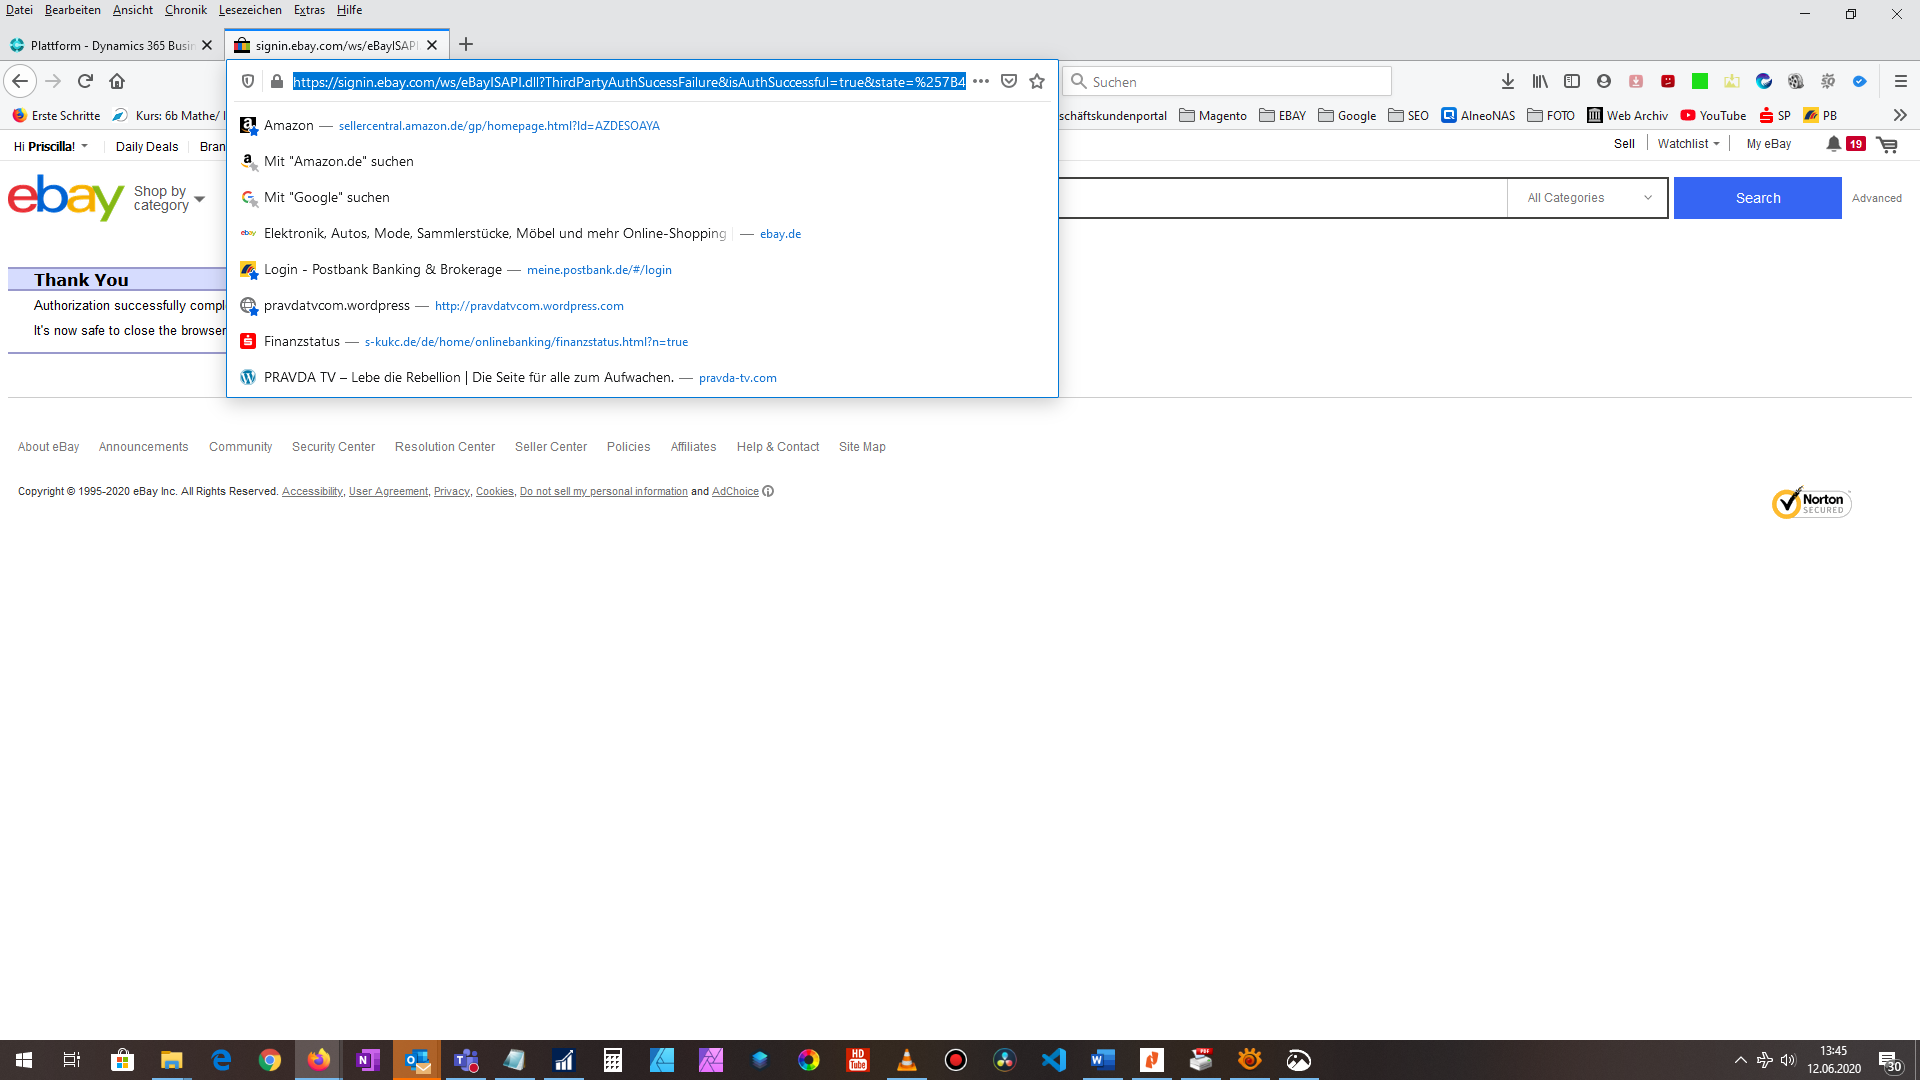Open the Bearbeiten menu
The width and height of the screenshot is (1920, 1080).
point(73,10)
